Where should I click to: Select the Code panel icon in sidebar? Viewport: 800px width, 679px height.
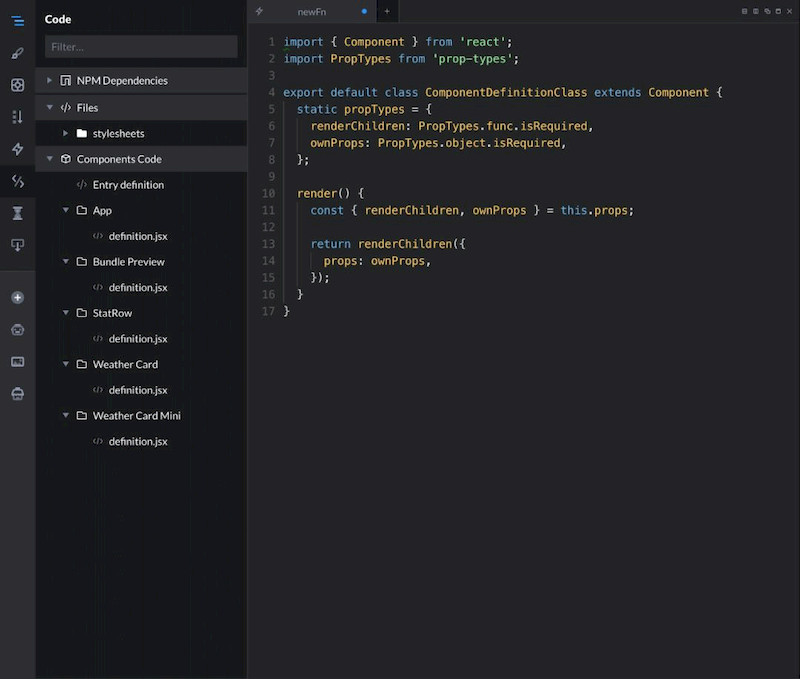(x=18, y=181)
